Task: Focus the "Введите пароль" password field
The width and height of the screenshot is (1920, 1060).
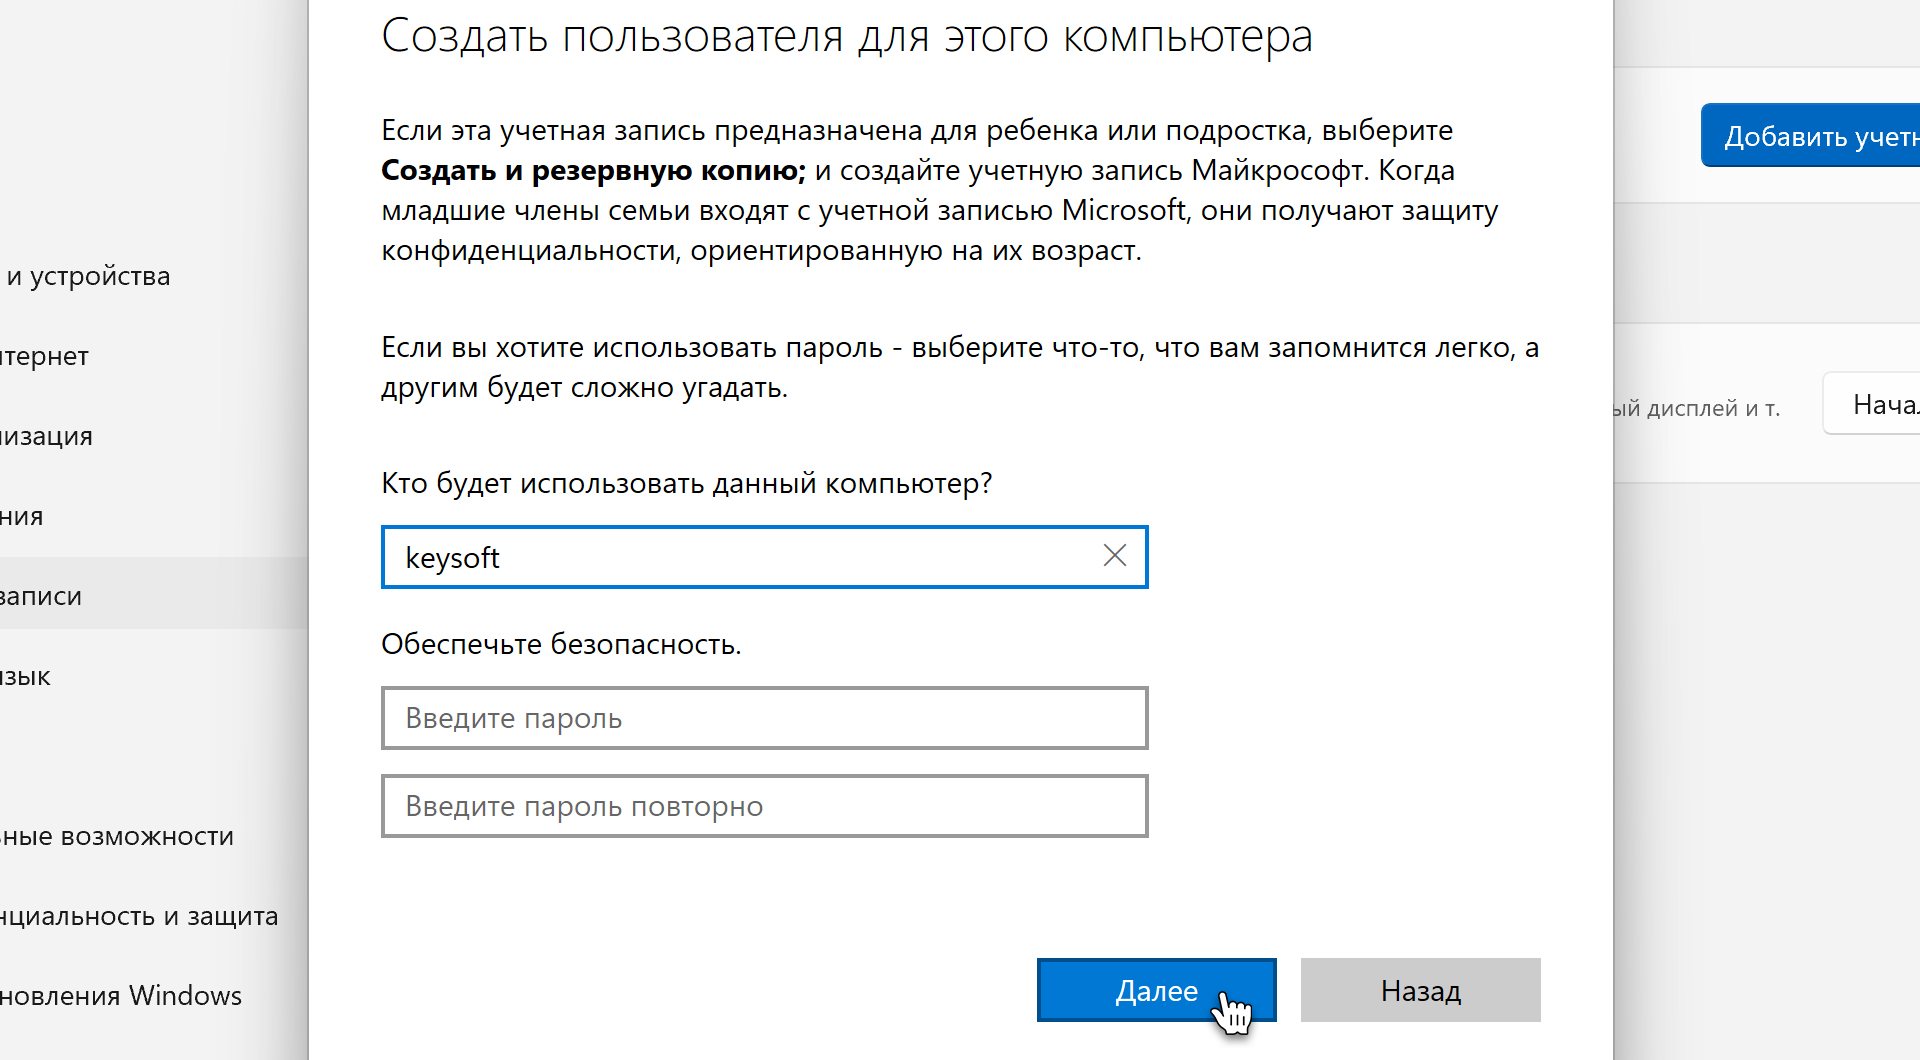Action: coord(764,718)
